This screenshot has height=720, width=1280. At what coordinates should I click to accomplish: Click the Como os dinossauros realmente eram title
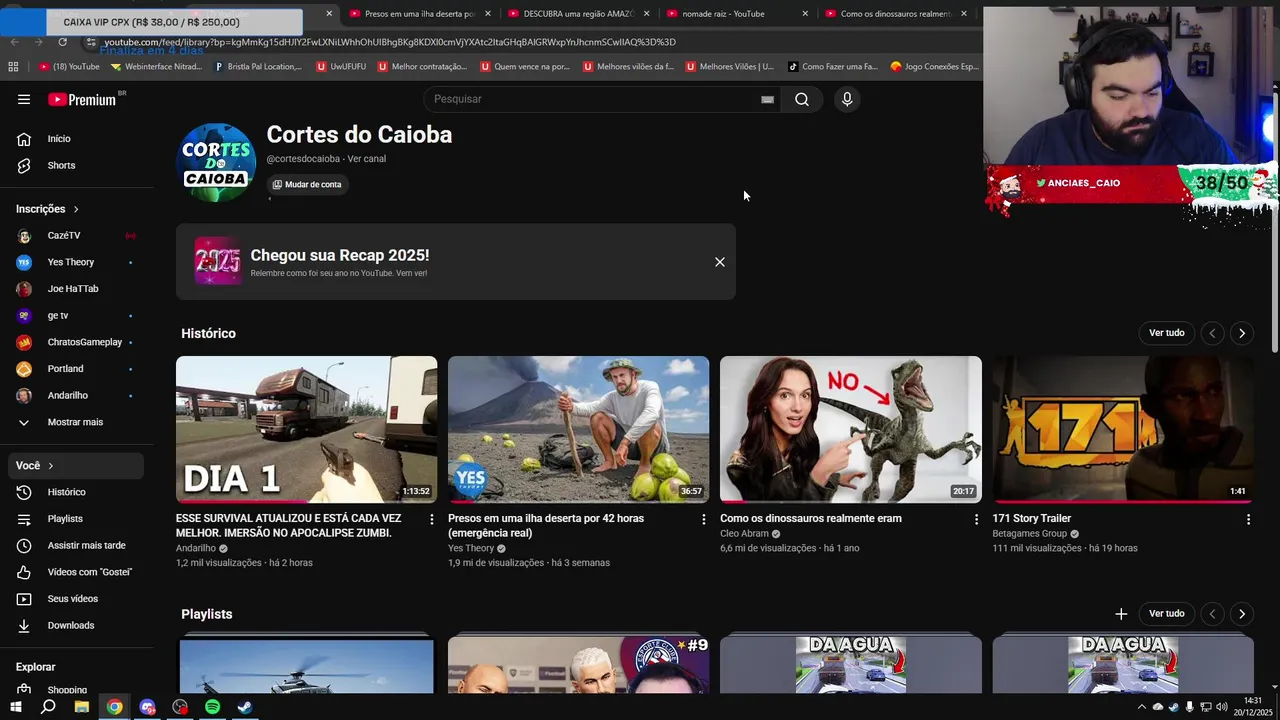pos(811,518)
